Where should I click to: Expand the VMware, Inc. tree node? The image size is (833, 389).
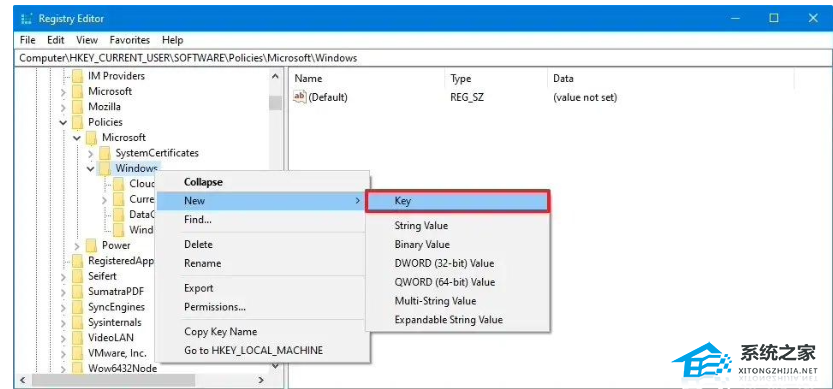[x=64, y=353]
